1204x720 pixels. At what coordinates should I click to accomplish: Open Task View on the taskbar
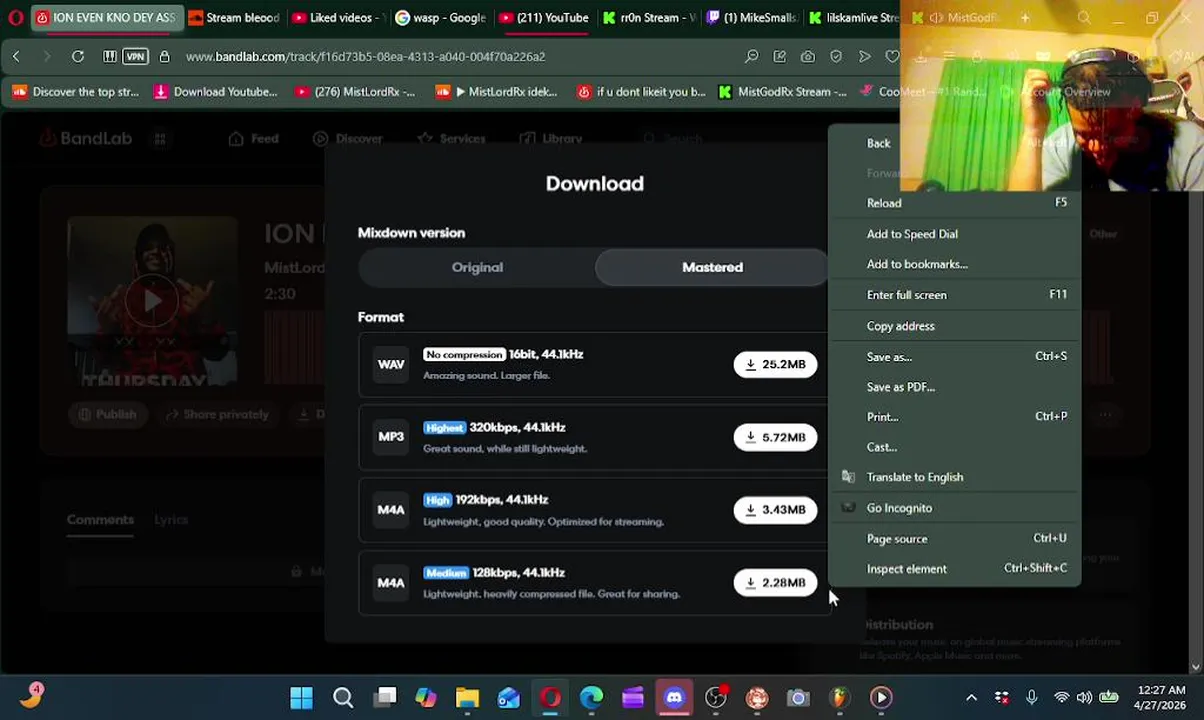(x=385, y=698)
